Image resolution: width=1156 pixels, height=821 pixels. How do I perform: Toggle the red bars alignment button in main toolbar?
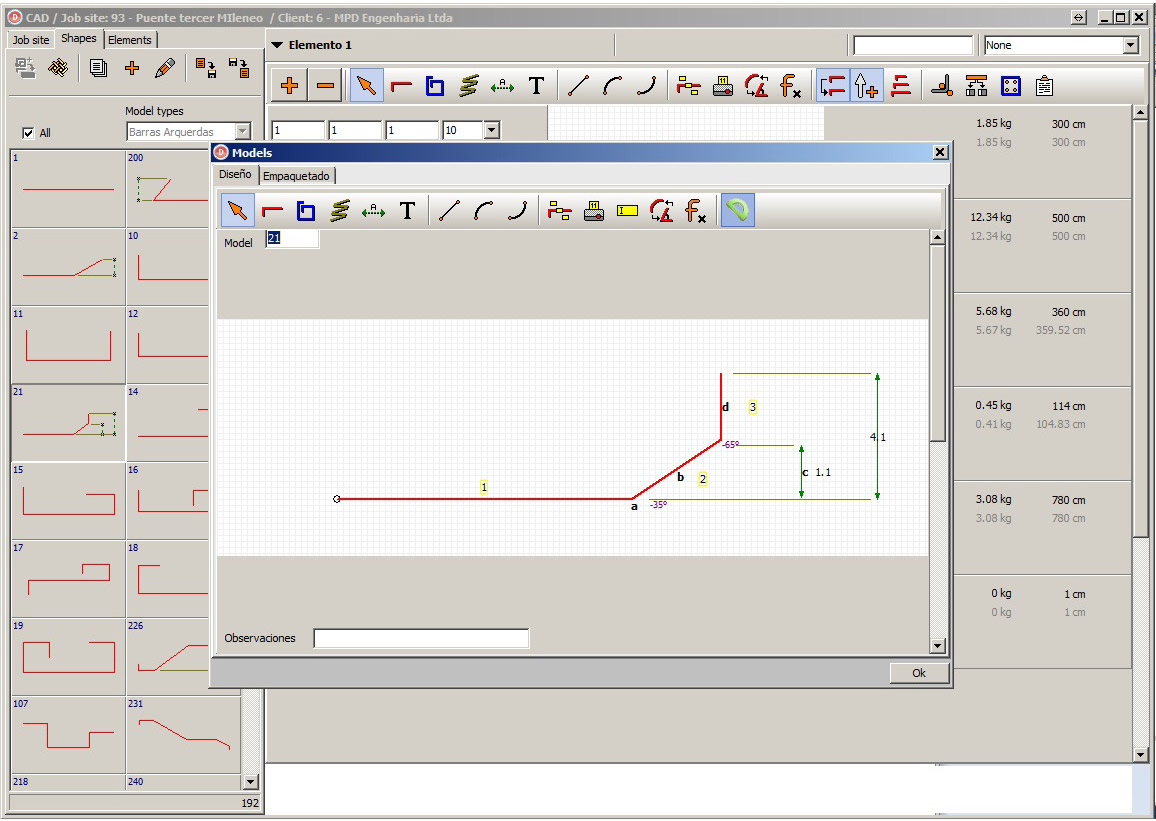(833, 85)
